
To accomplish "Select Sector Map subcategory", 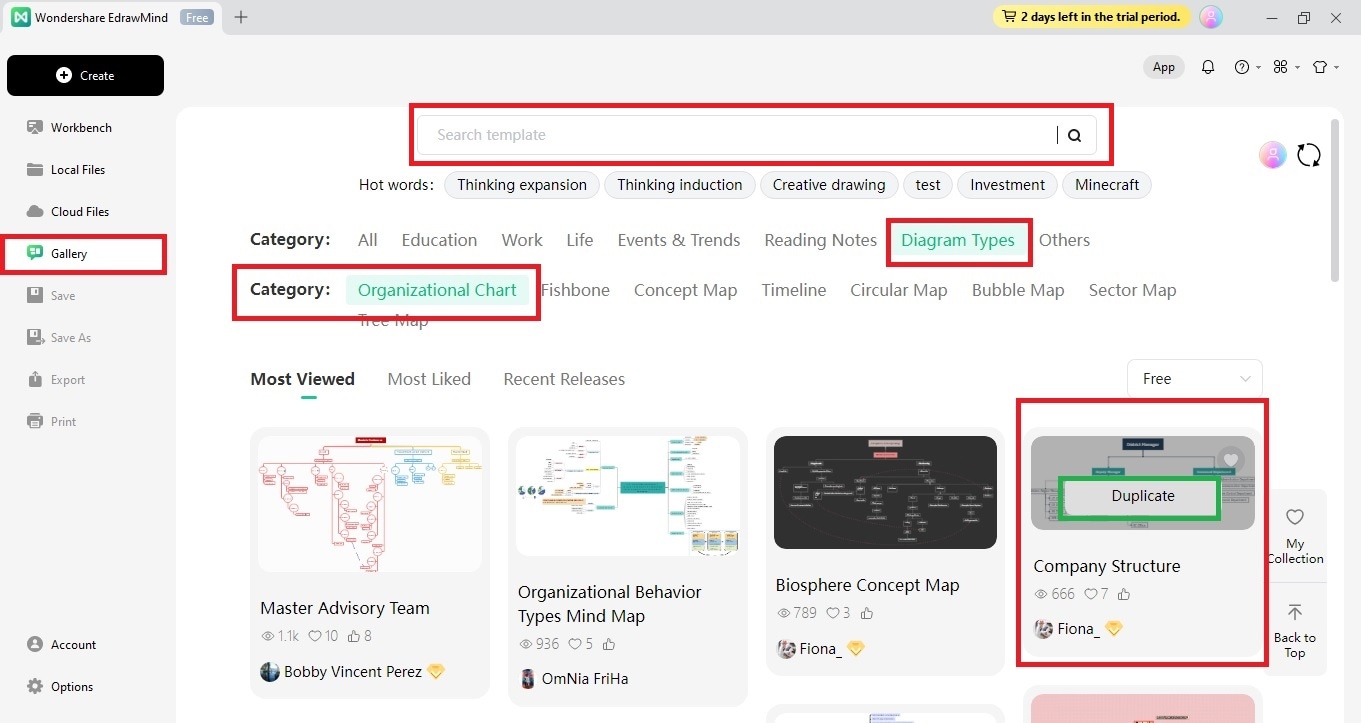I will click(x=1132, y=290).
